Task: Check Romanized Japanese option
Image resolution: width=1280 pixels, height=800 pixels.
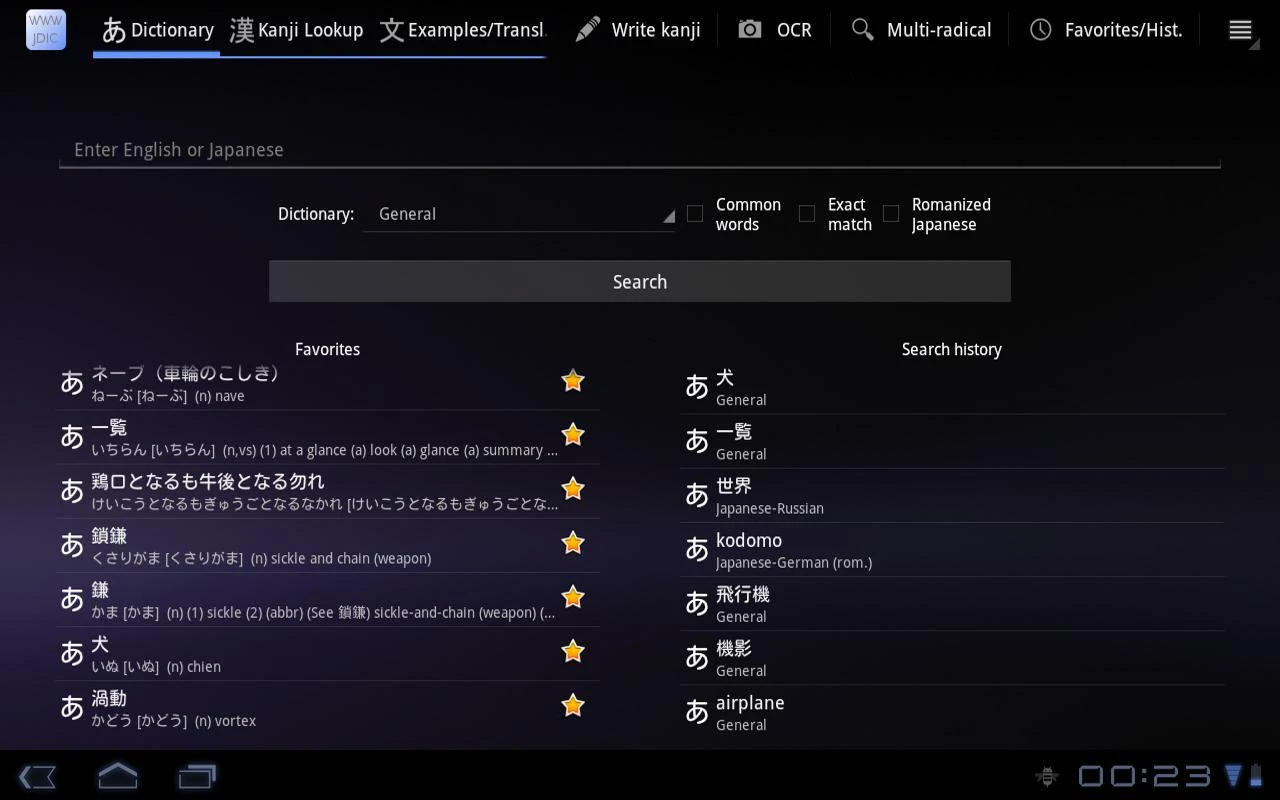Action: point(891,213)
